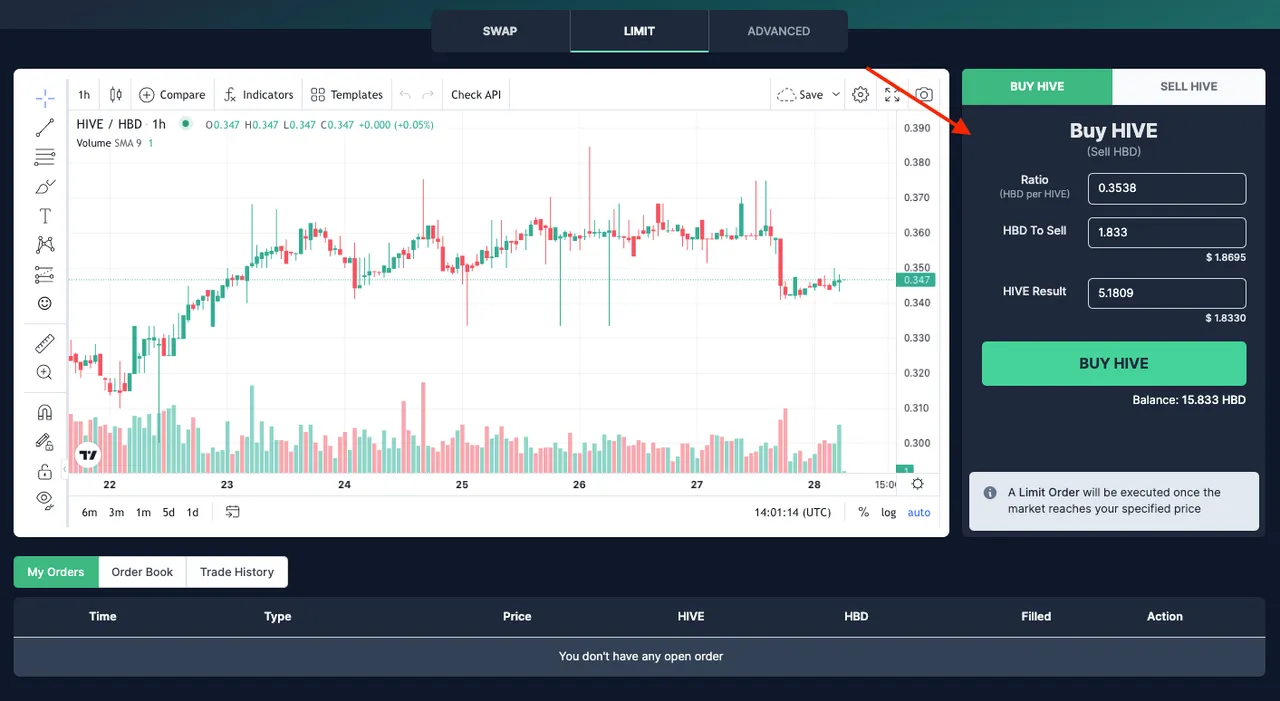The width and height of the screenshot is (1280, 701).
Task: Toggle log scale on the chart
Action: coord(888,512)
